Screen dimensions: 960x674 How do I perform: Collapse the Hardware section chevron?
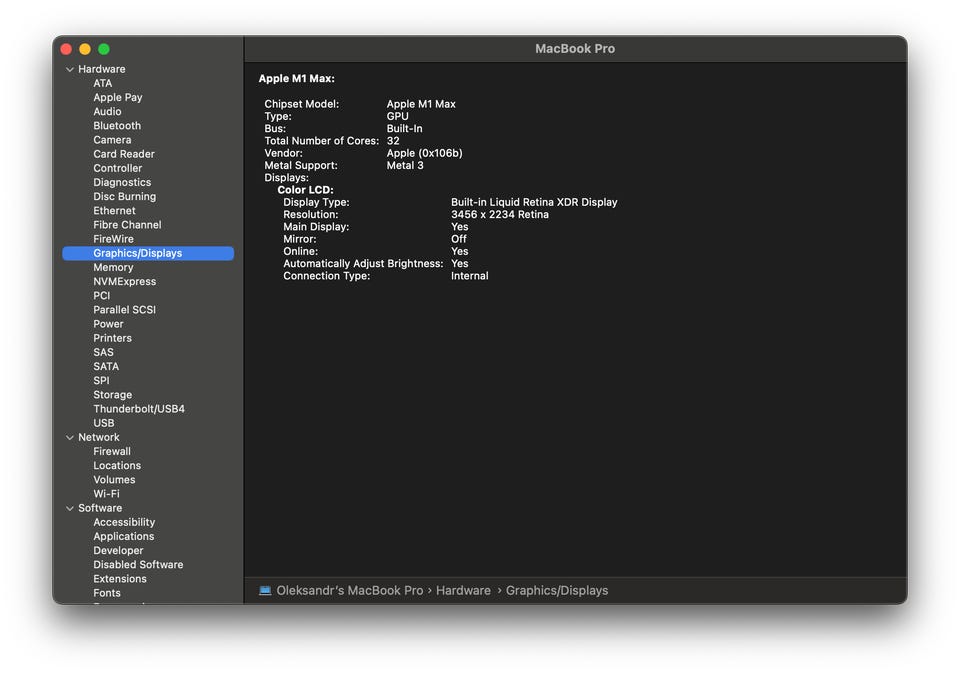click(x=70, y=69)
